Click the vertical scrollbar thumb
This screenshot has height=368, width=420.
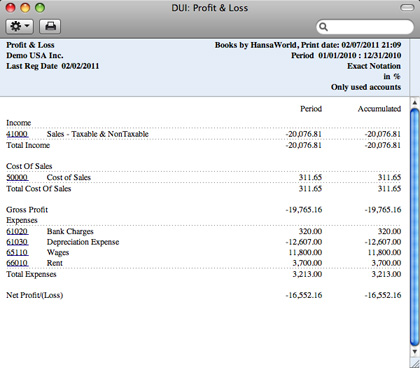click(415, 227)
